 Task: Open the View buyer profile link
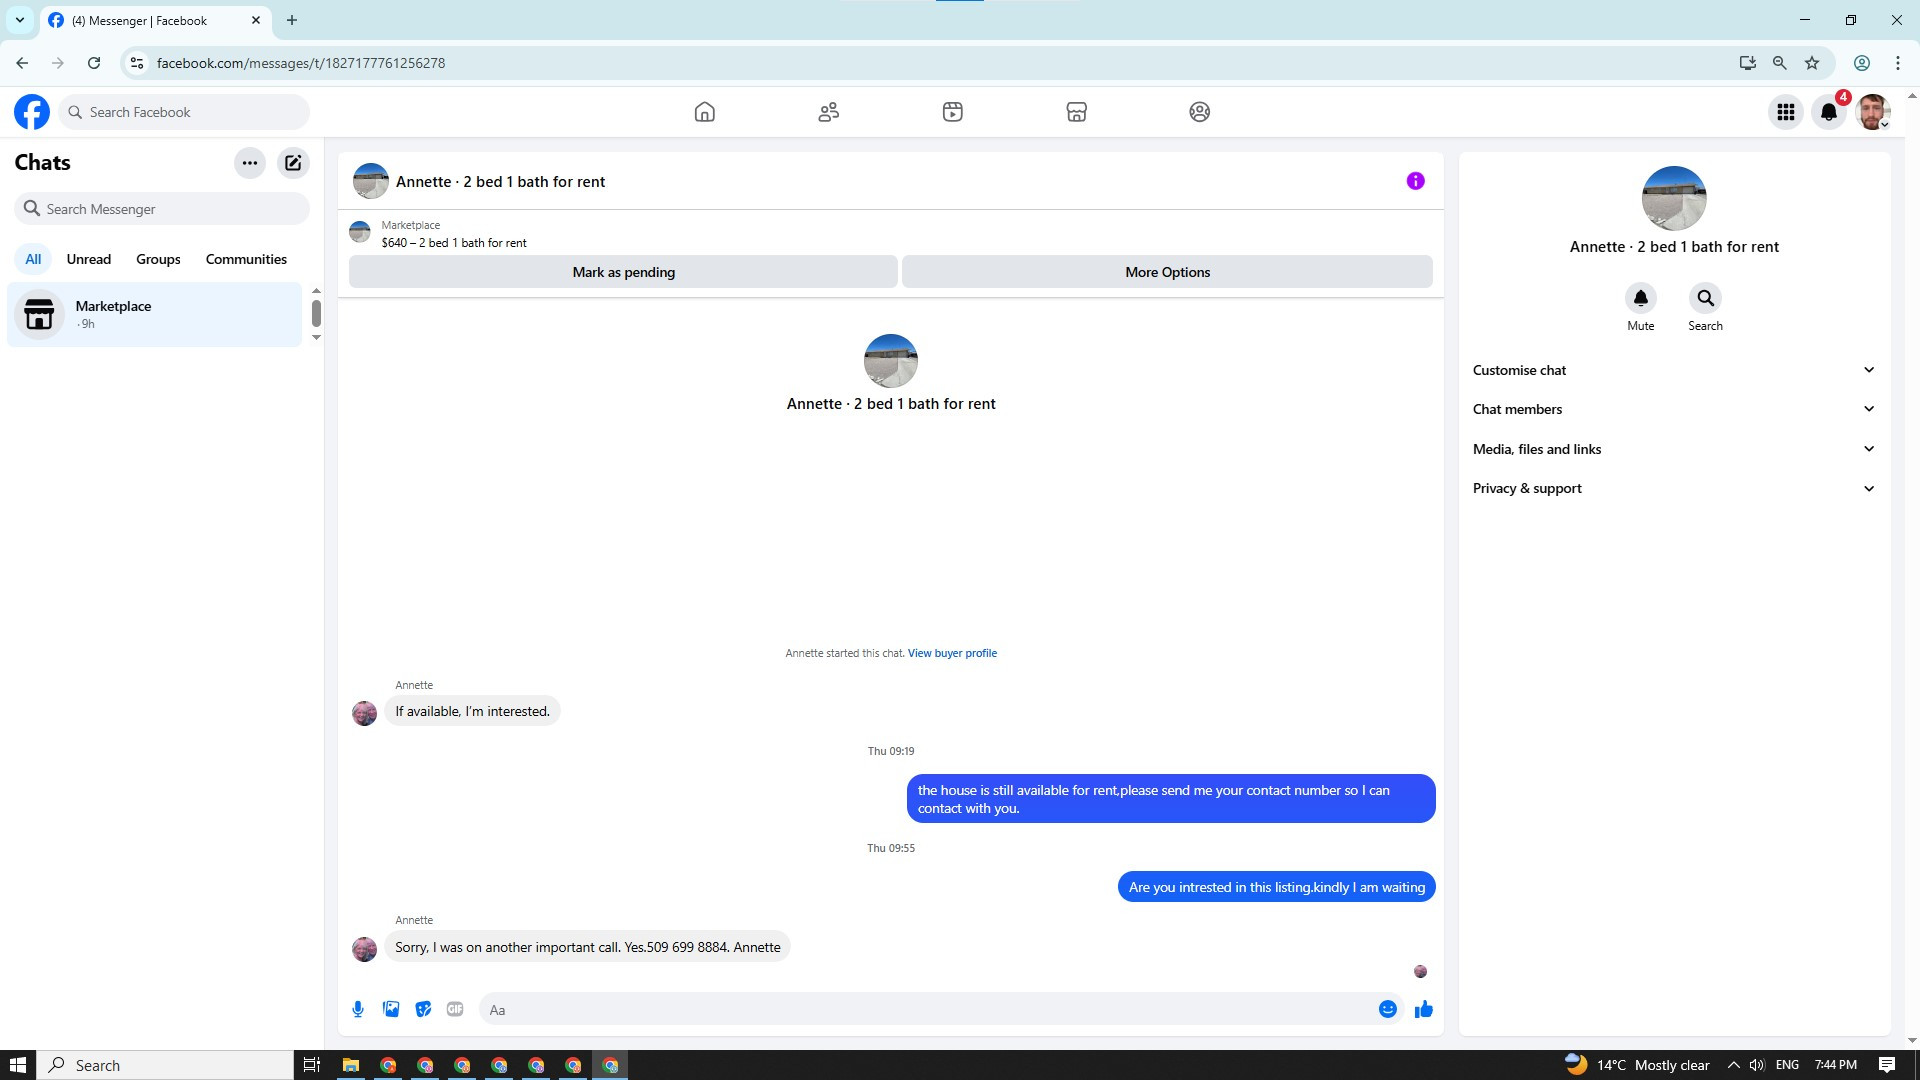pos(951,653)
